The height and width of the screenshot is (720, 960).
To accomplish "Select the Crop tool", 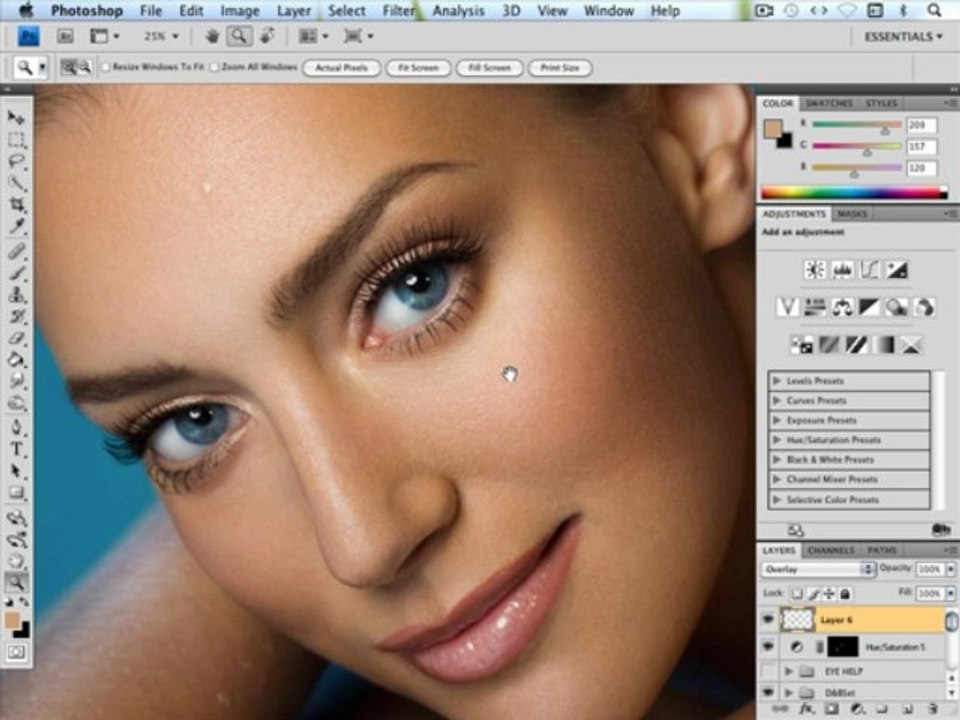I will [x=17, y=205].
